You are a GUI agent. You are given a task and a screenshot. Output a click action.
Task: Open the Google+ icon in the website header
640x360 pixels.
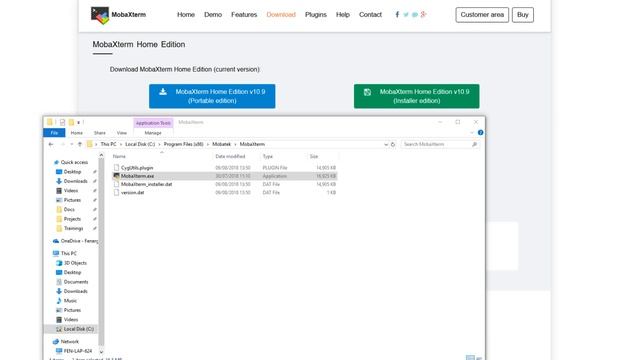click(424, 14)
